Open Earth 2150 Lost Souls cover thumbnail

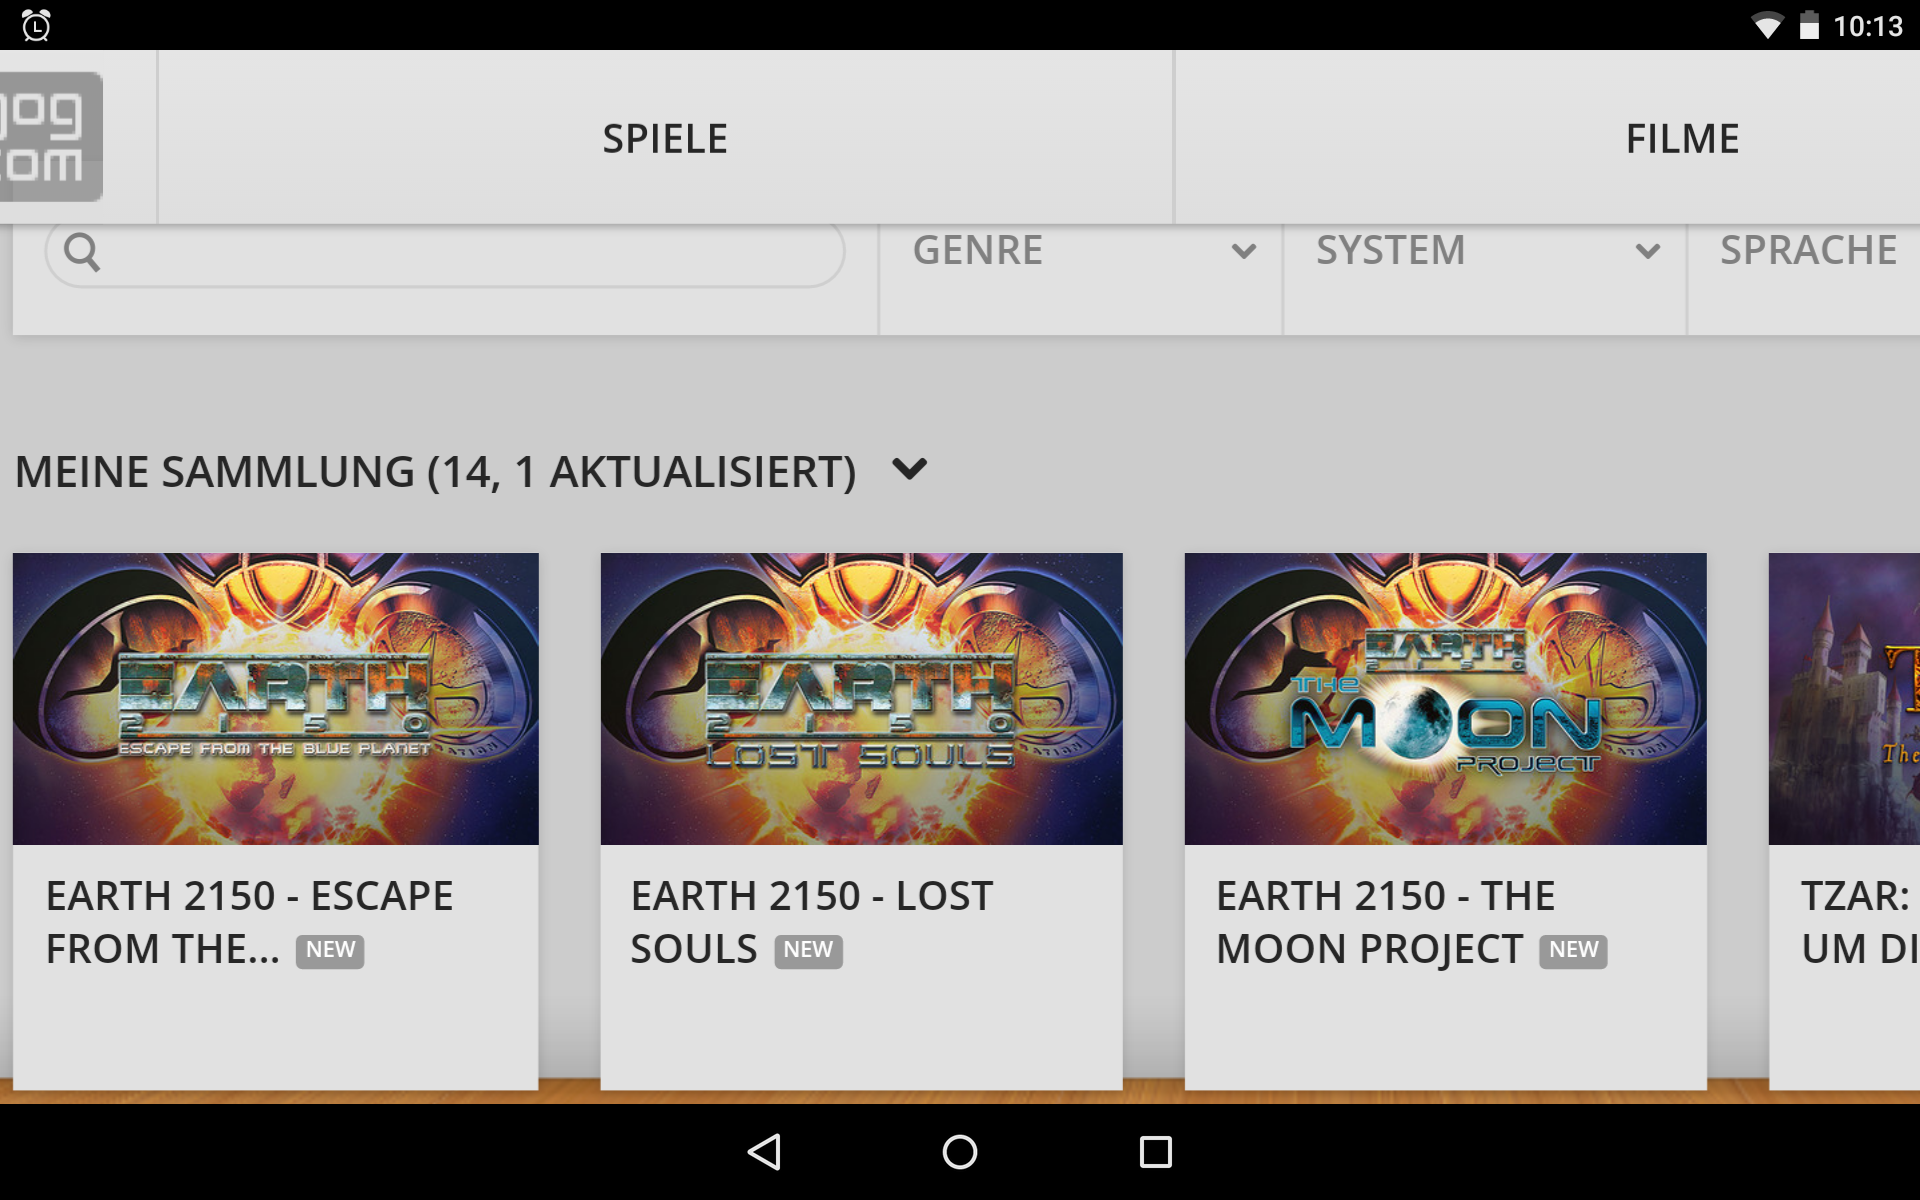(x=862, y=699)
